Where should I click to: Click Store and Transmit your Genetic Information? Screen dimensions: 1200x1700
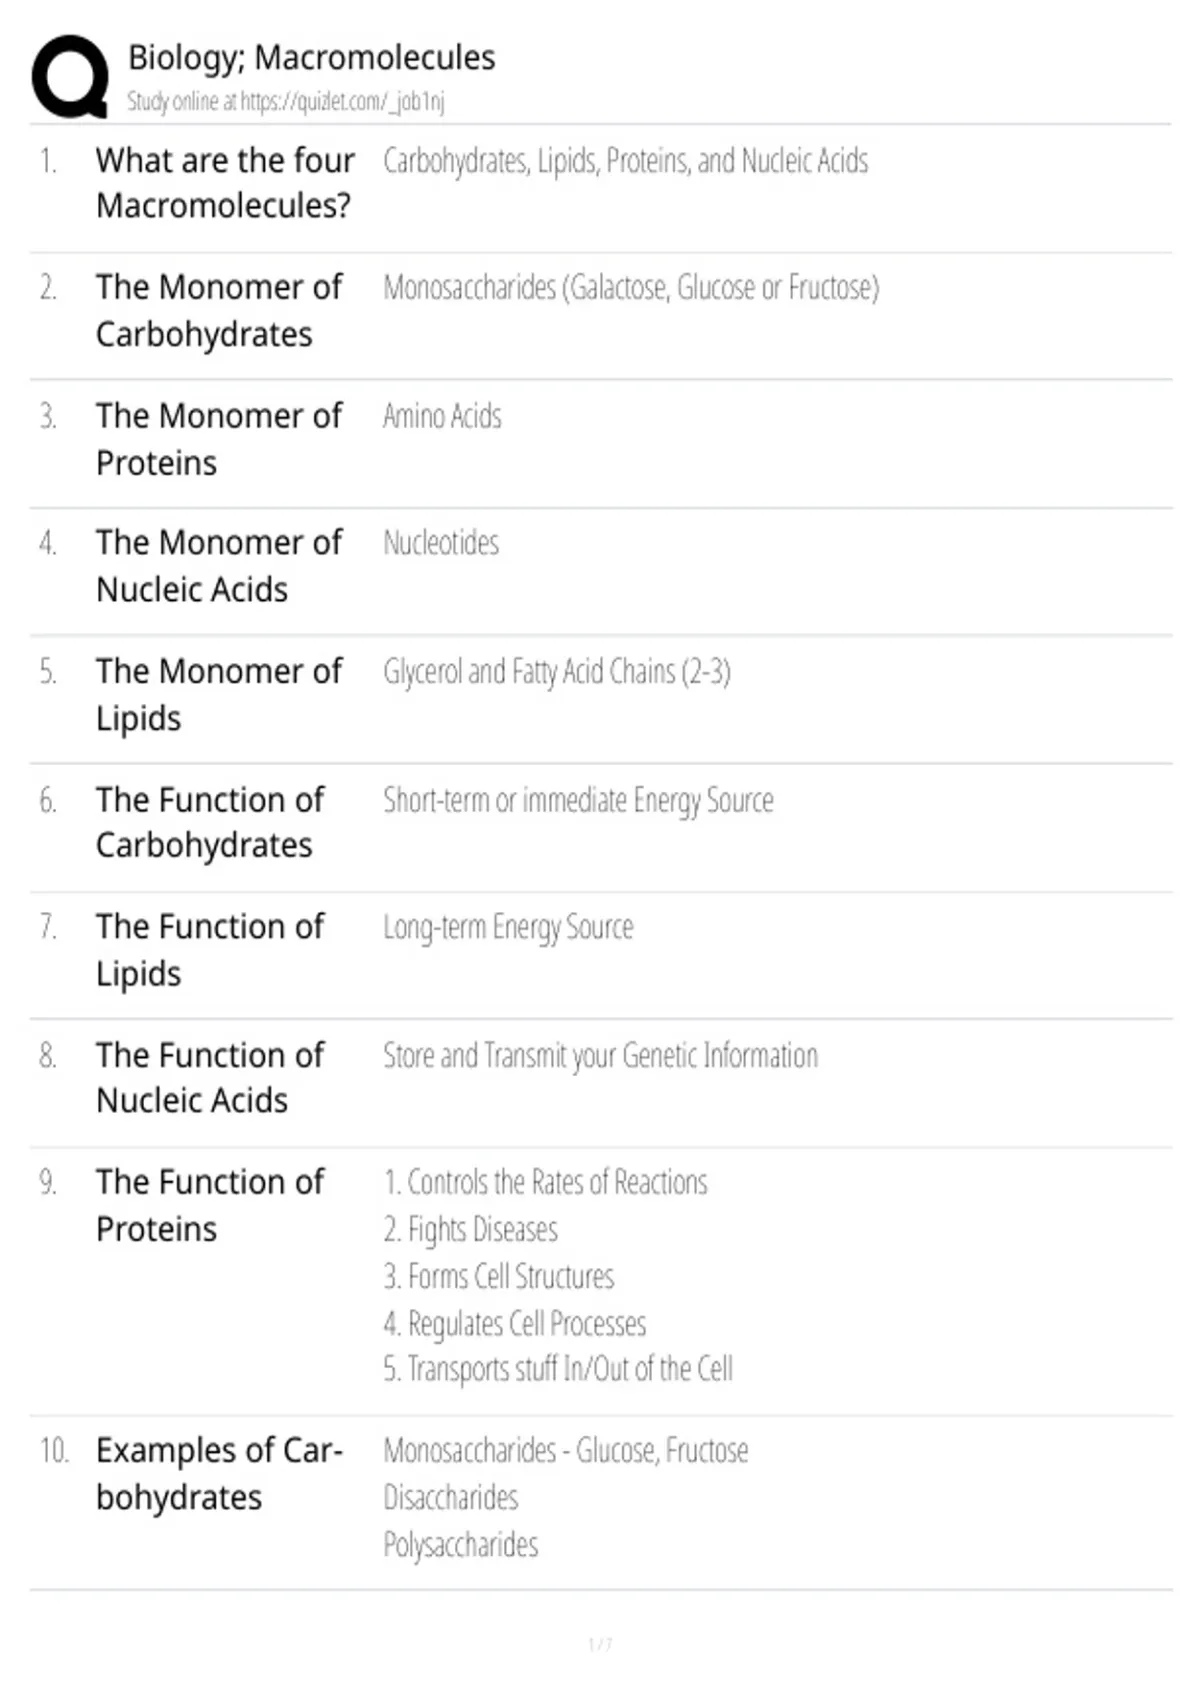coord(600,1056)
